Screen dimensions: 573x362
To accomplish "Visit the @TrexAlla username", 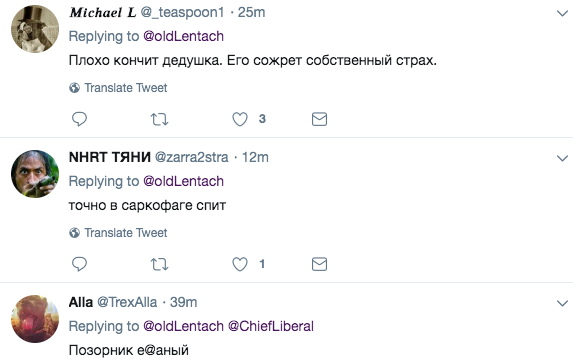I will point(127,302).
